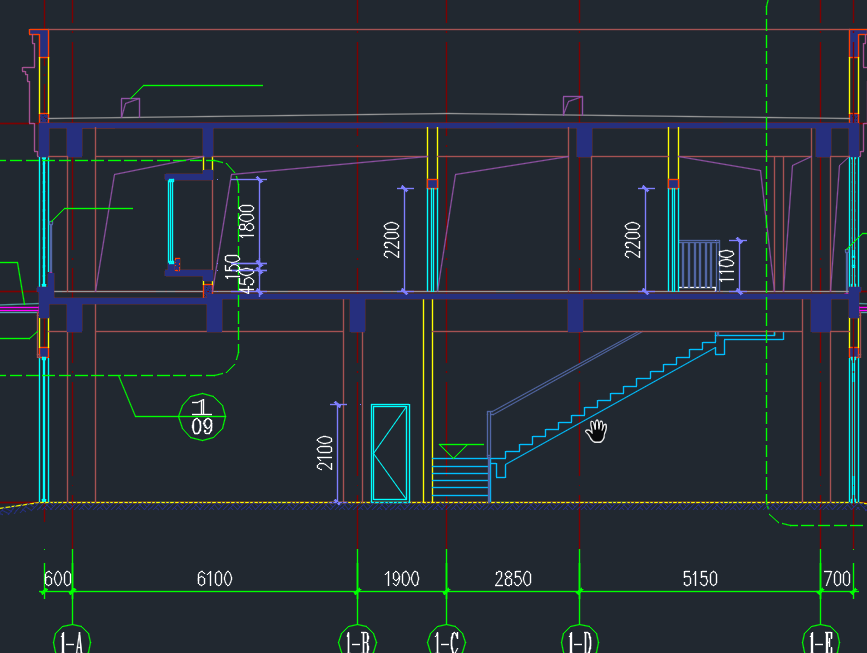Select the 1900 dimension text
This screenshot has width=867, height=653.
[x=401, y=579]
